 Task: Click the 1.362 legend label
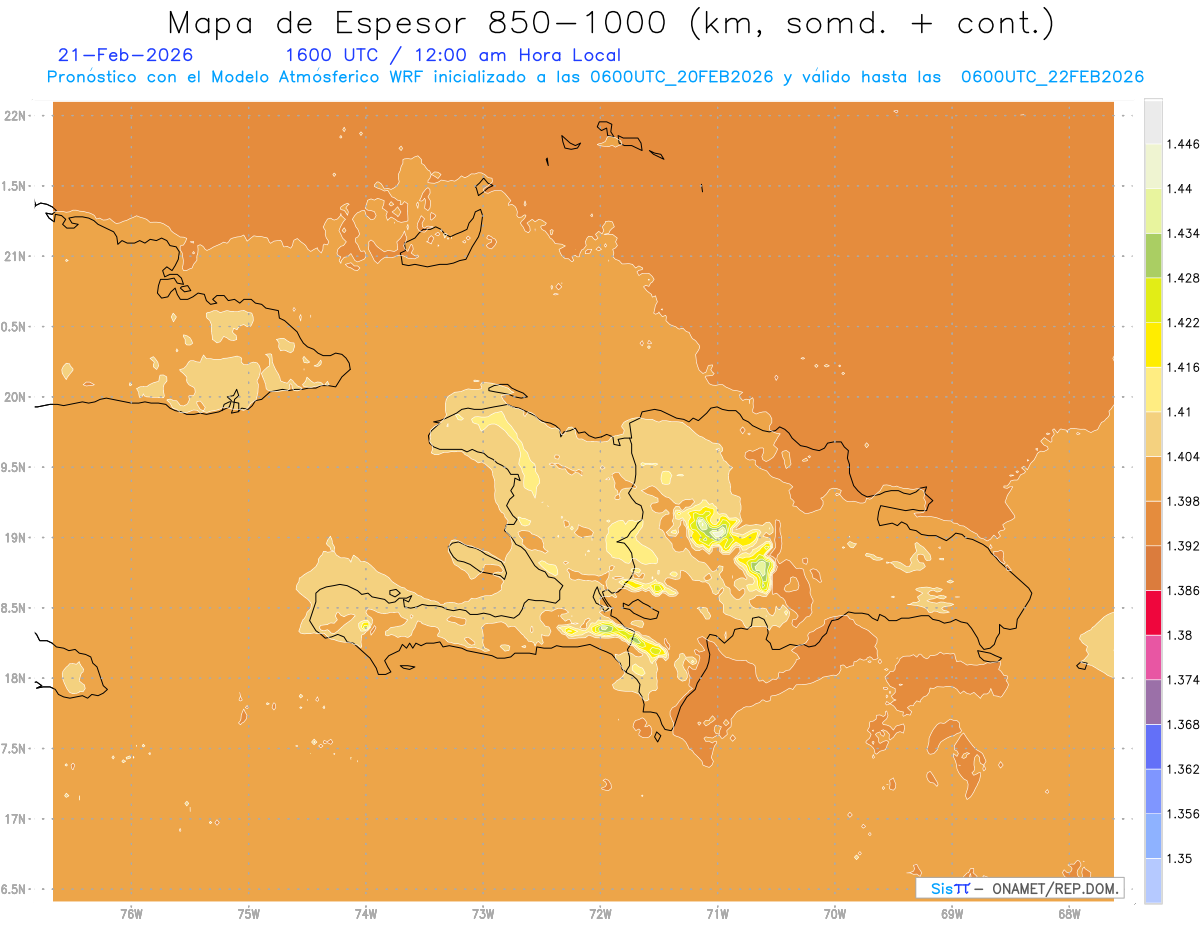1183,769
